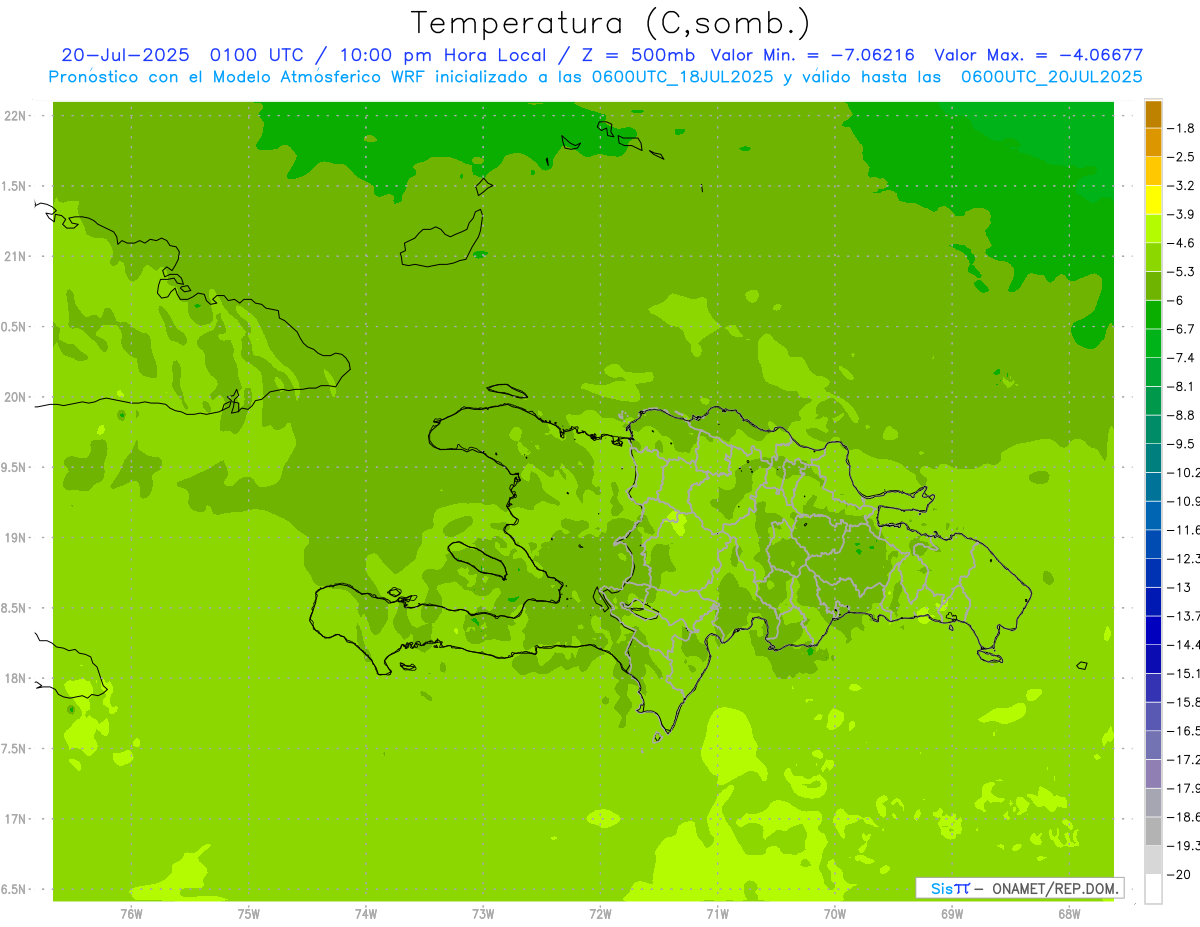This screenshot has height=927, width=1200.
Task: Click the "Sisπ" logo text
Action: pos(950,888)
